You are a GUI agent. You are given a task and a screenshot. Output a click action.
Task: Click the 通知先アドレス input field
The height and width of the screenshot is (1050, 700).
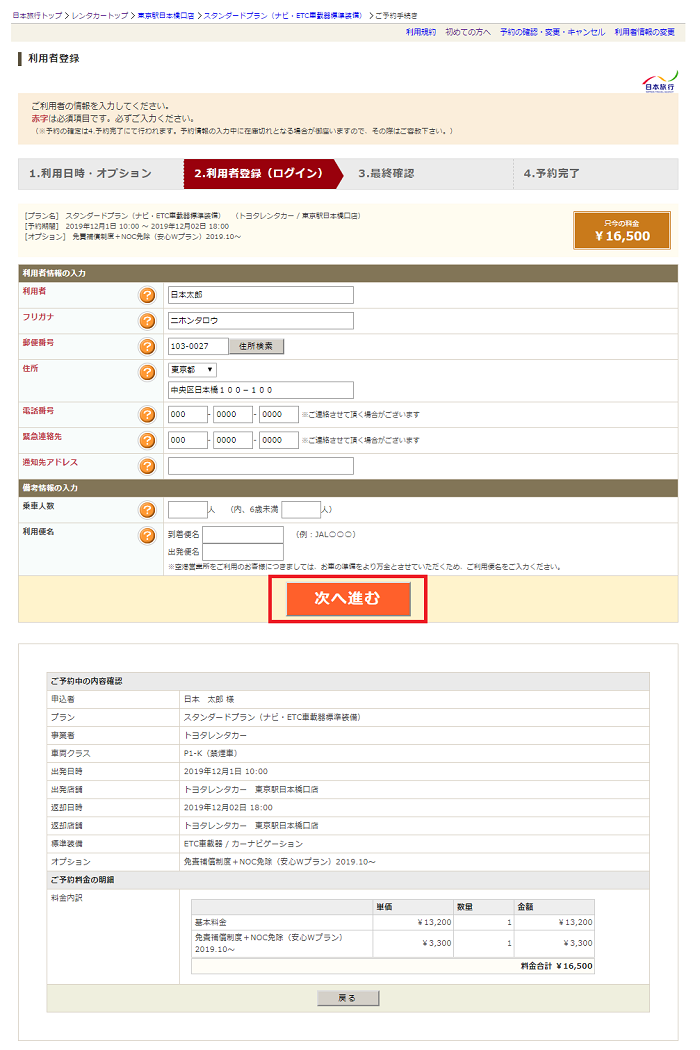coord(260,466)
